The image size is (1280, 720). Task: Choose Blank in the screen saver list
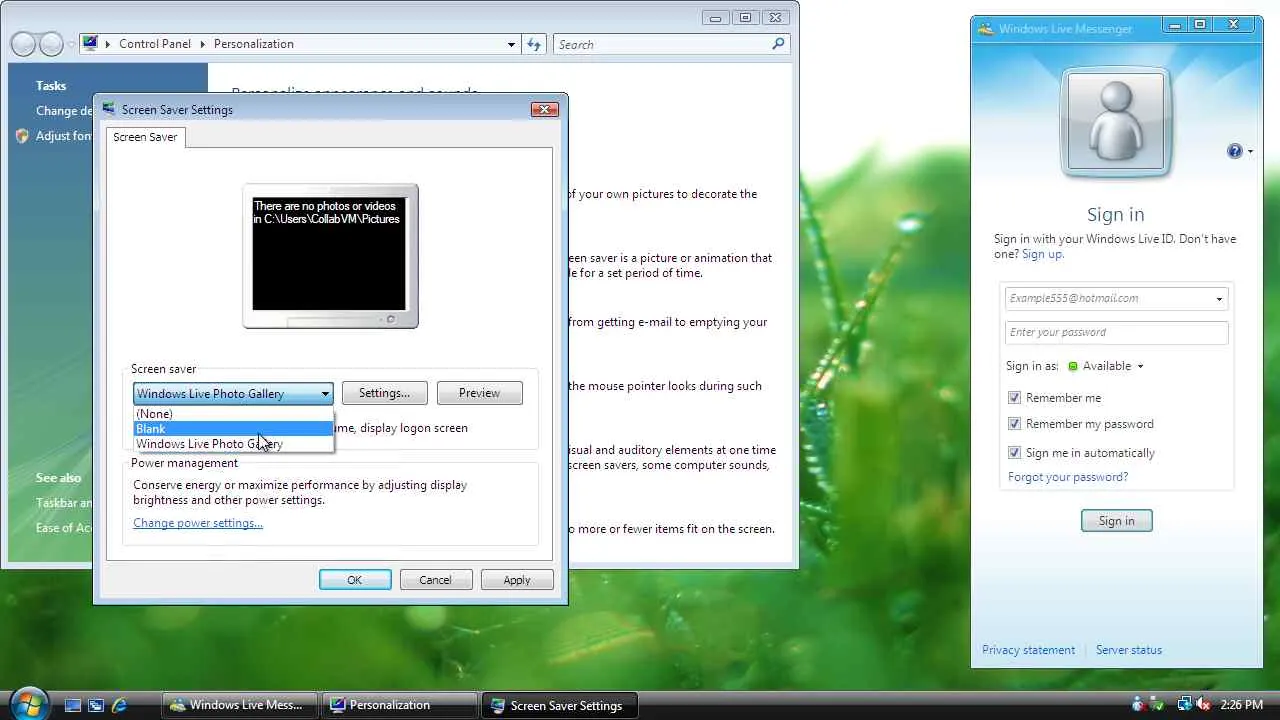point(233,429)
